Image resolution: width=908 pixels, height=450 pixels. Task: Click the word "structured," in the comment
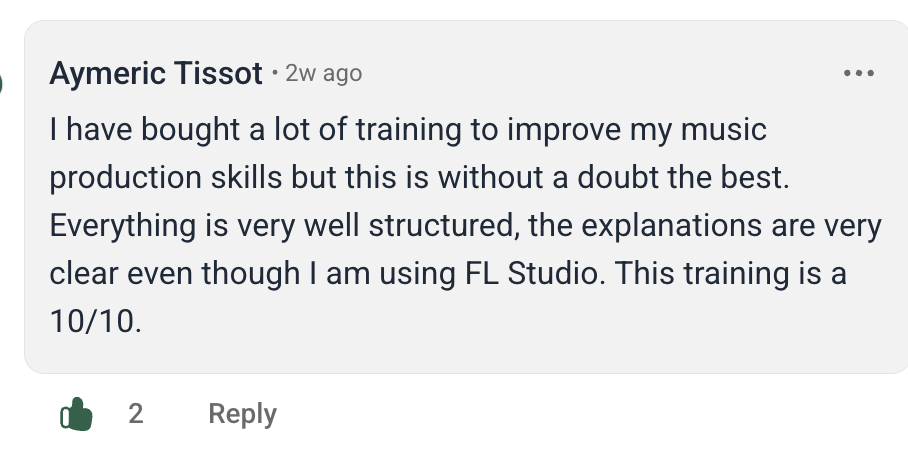[x=444, y=226]
